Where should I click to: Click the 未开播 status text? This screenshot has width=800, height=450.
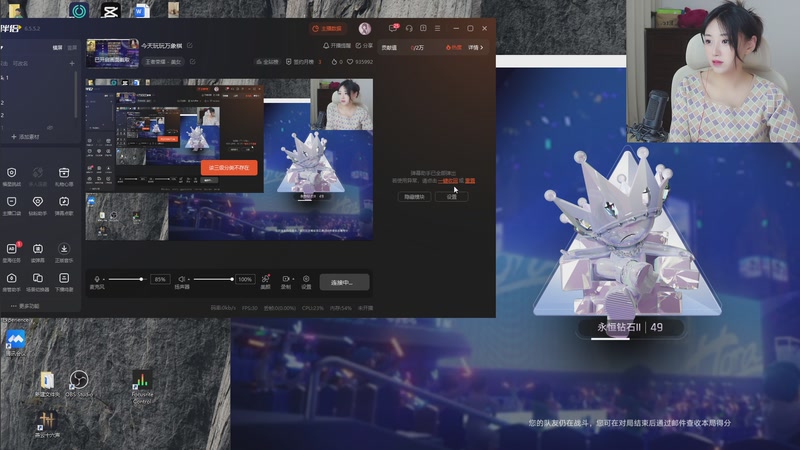[365, 308]
